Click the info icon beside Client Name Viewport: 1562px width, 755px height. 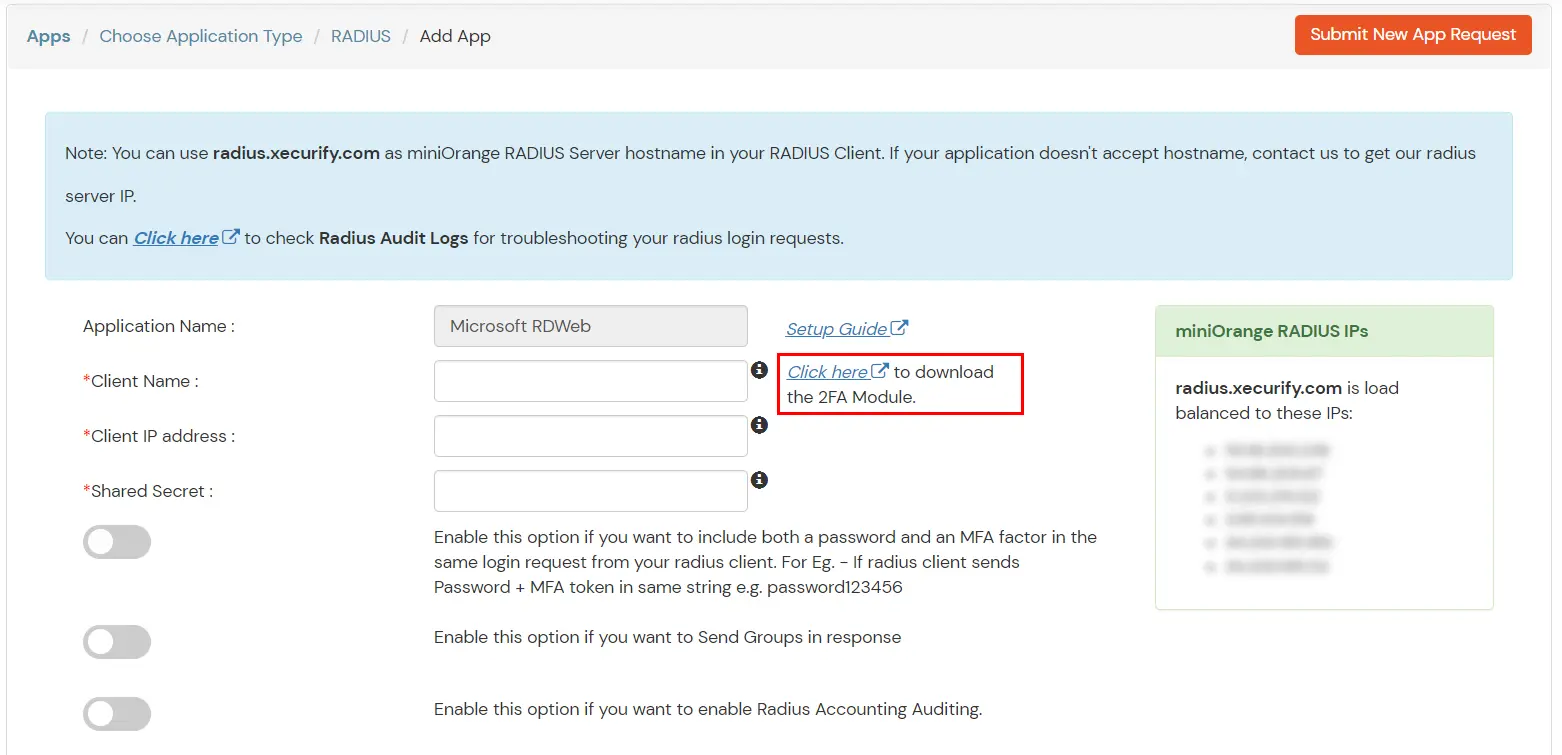click(x=759, y=369)
